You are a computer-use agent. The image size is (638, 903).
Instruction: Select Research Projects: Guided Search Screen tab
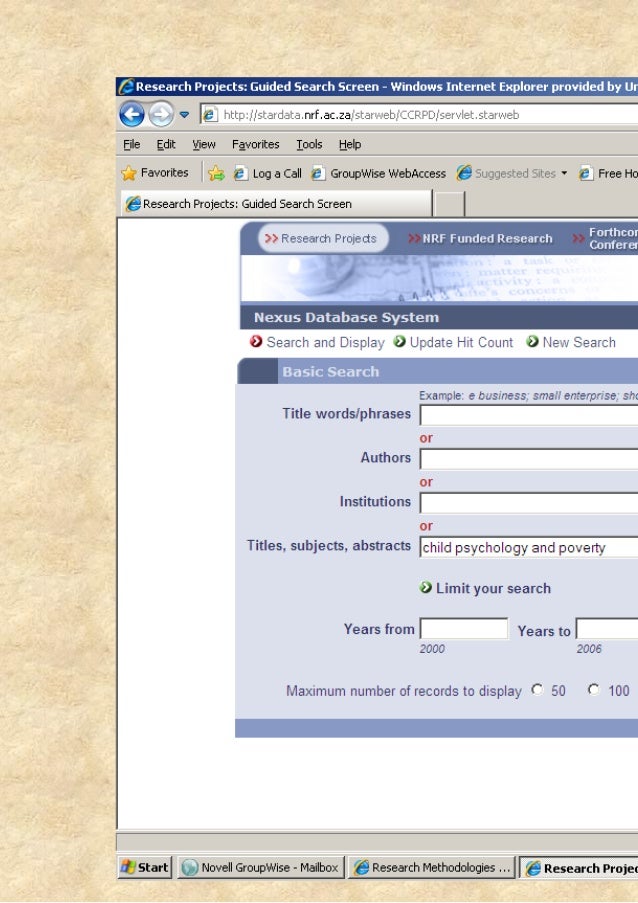pos(276,204)
